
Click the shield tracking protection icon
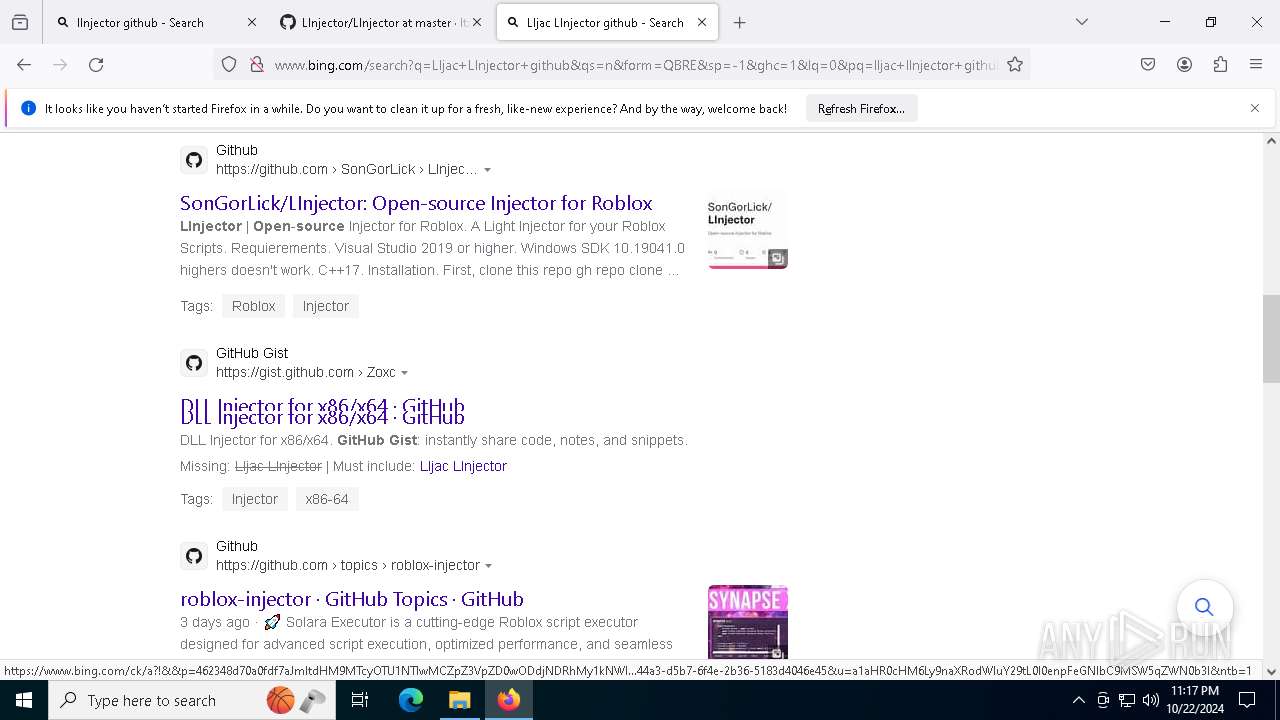(229, 64)
